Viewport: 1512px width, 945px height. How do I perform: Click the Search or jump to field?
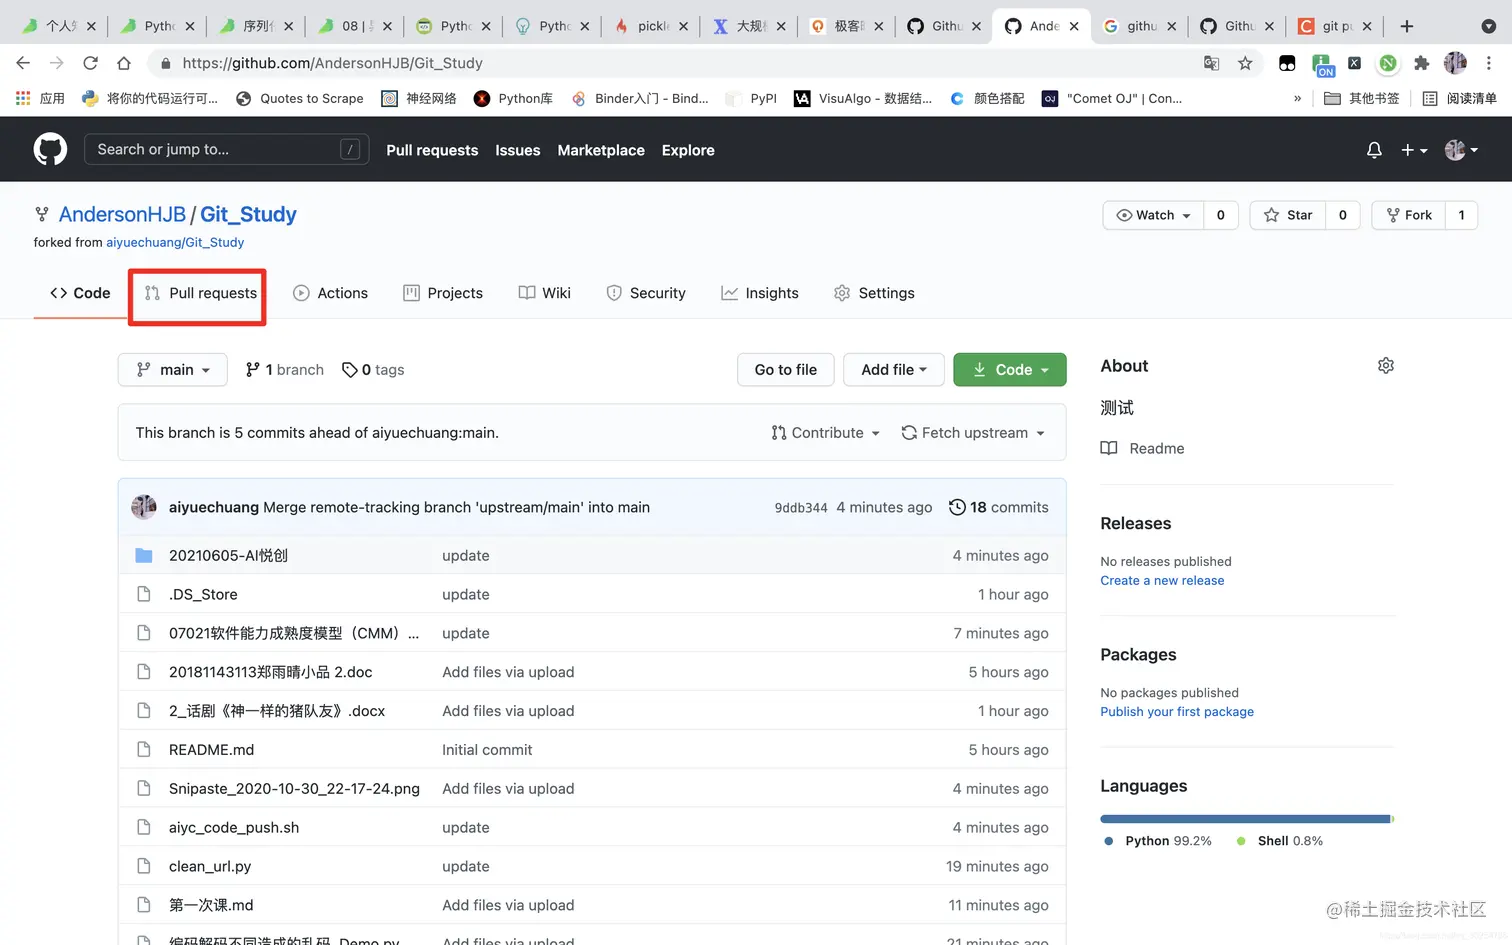[x=227, y=150]
